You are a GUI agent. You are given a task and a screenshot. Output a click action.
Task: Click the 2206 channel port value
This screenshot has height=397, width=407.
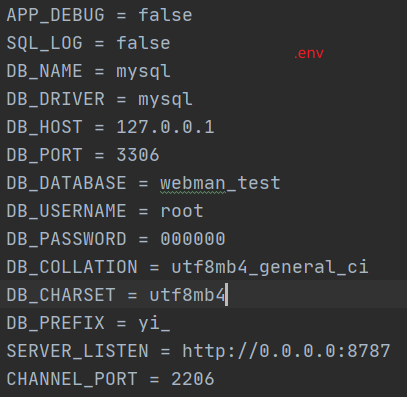click(x=193, y=379)
